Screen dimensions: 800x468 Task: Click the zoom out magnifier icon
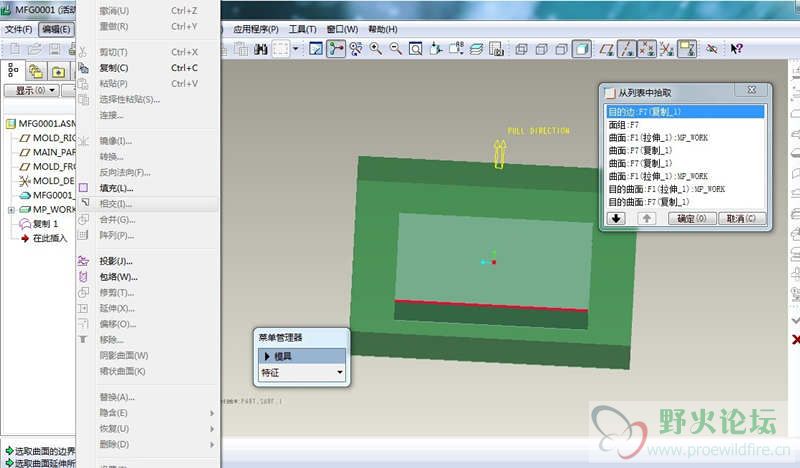point(395,48)
